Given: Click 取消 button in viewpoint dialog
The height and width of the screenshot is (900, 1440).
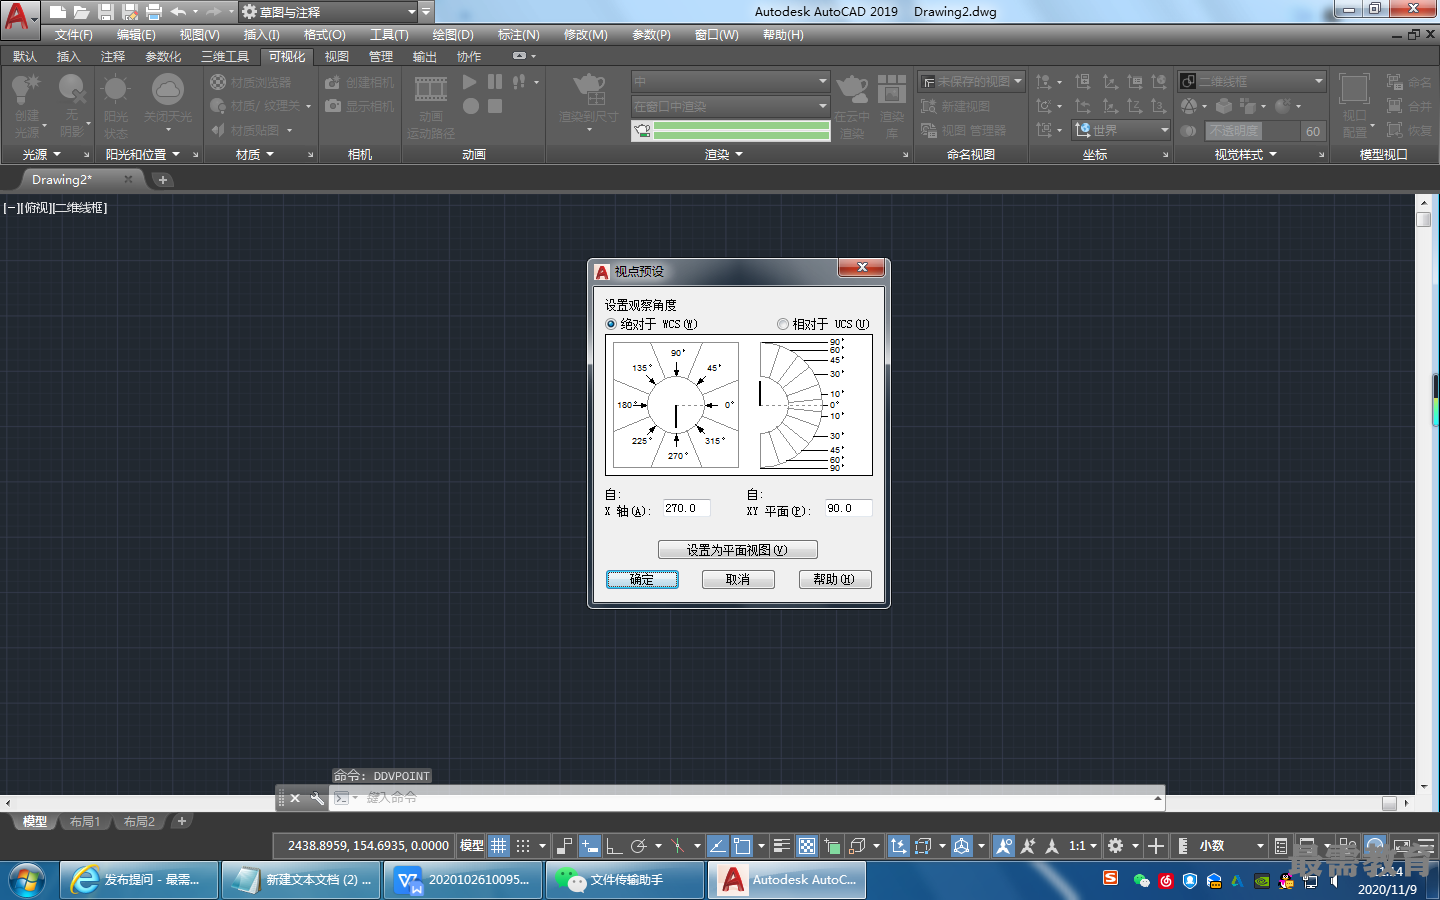Looking at the screenshot, I should tap(738, 580).
